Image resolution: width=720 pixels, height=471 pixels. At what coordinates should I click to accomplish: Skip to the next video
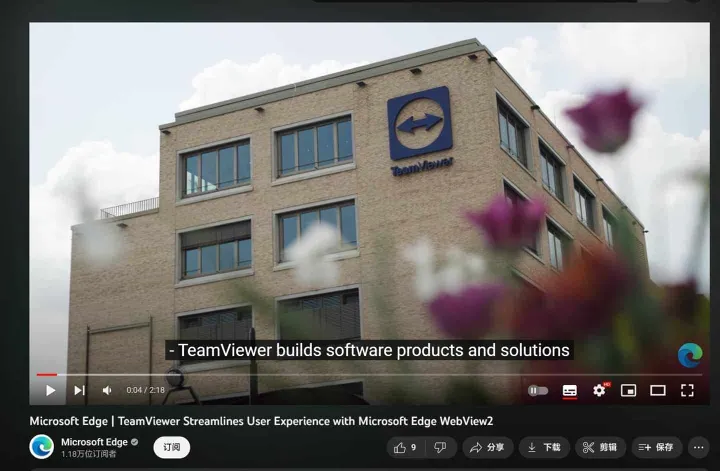pos(79,390)
